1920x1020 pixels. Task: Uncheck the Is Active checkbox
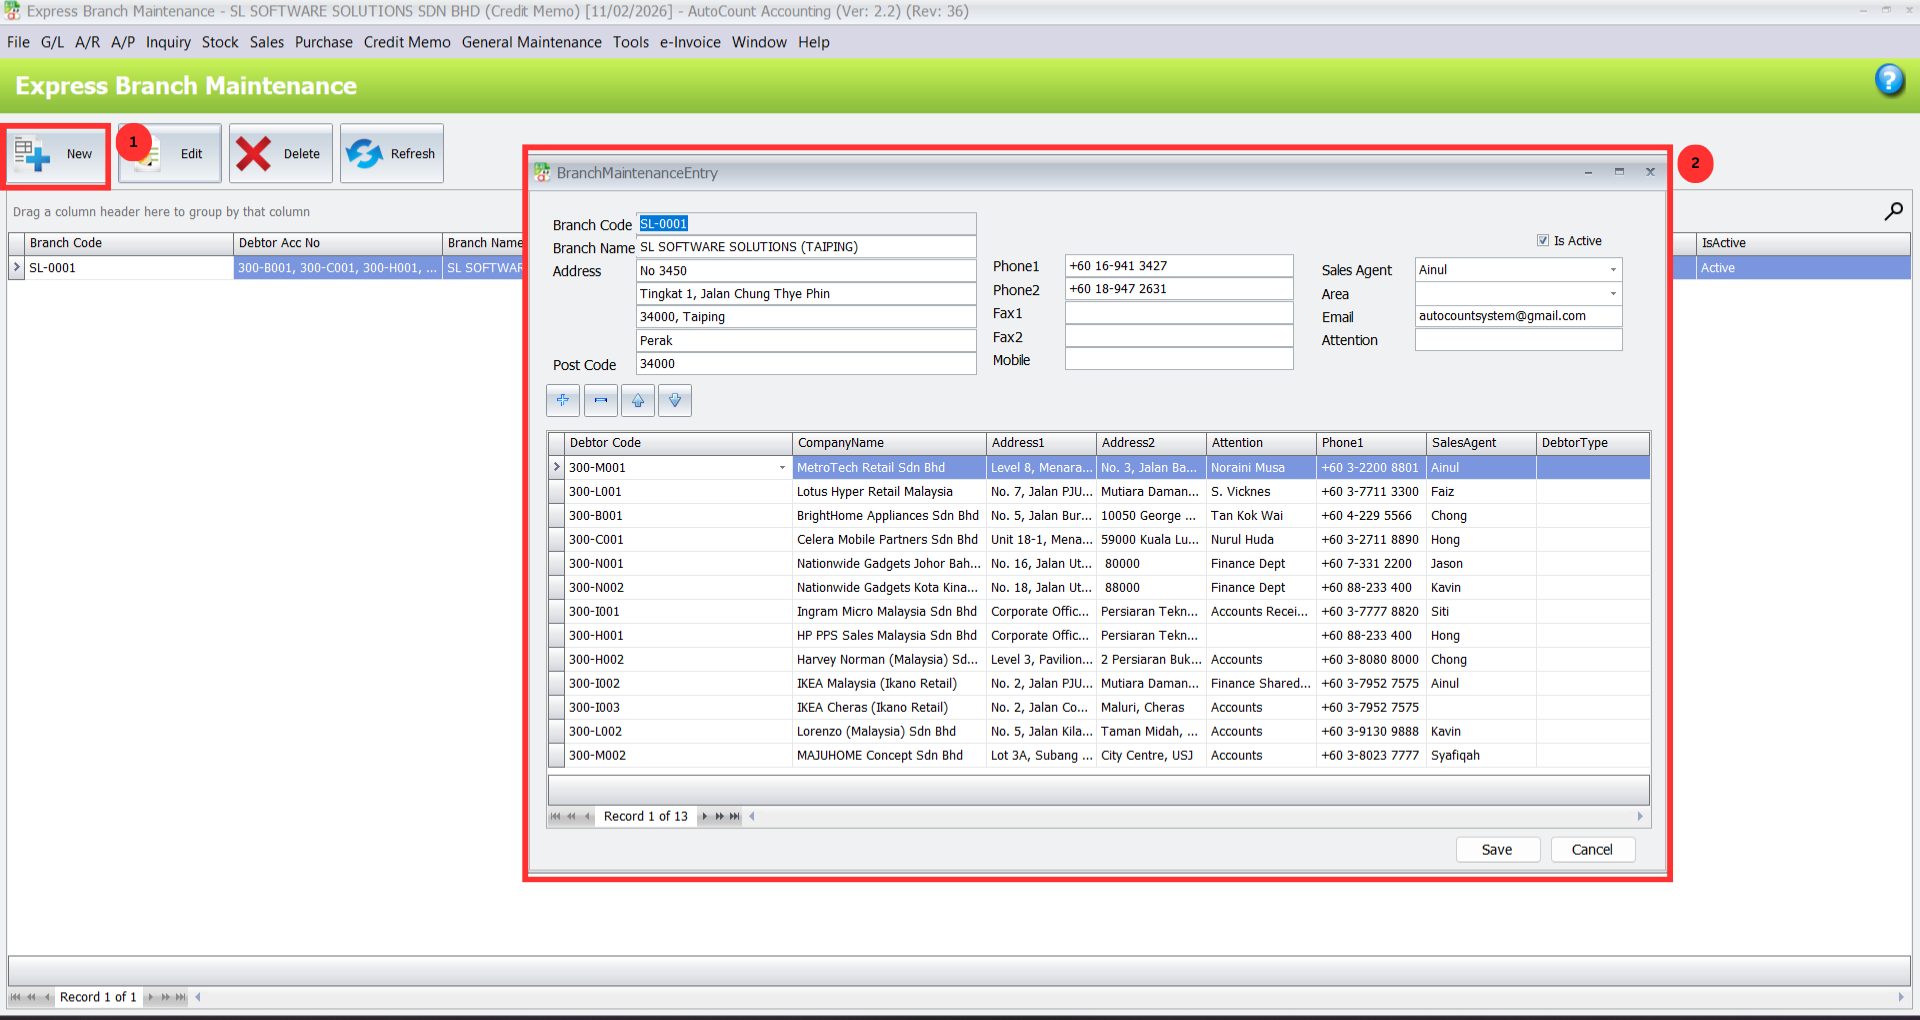pyautogui.click(x=1544, y=240)
